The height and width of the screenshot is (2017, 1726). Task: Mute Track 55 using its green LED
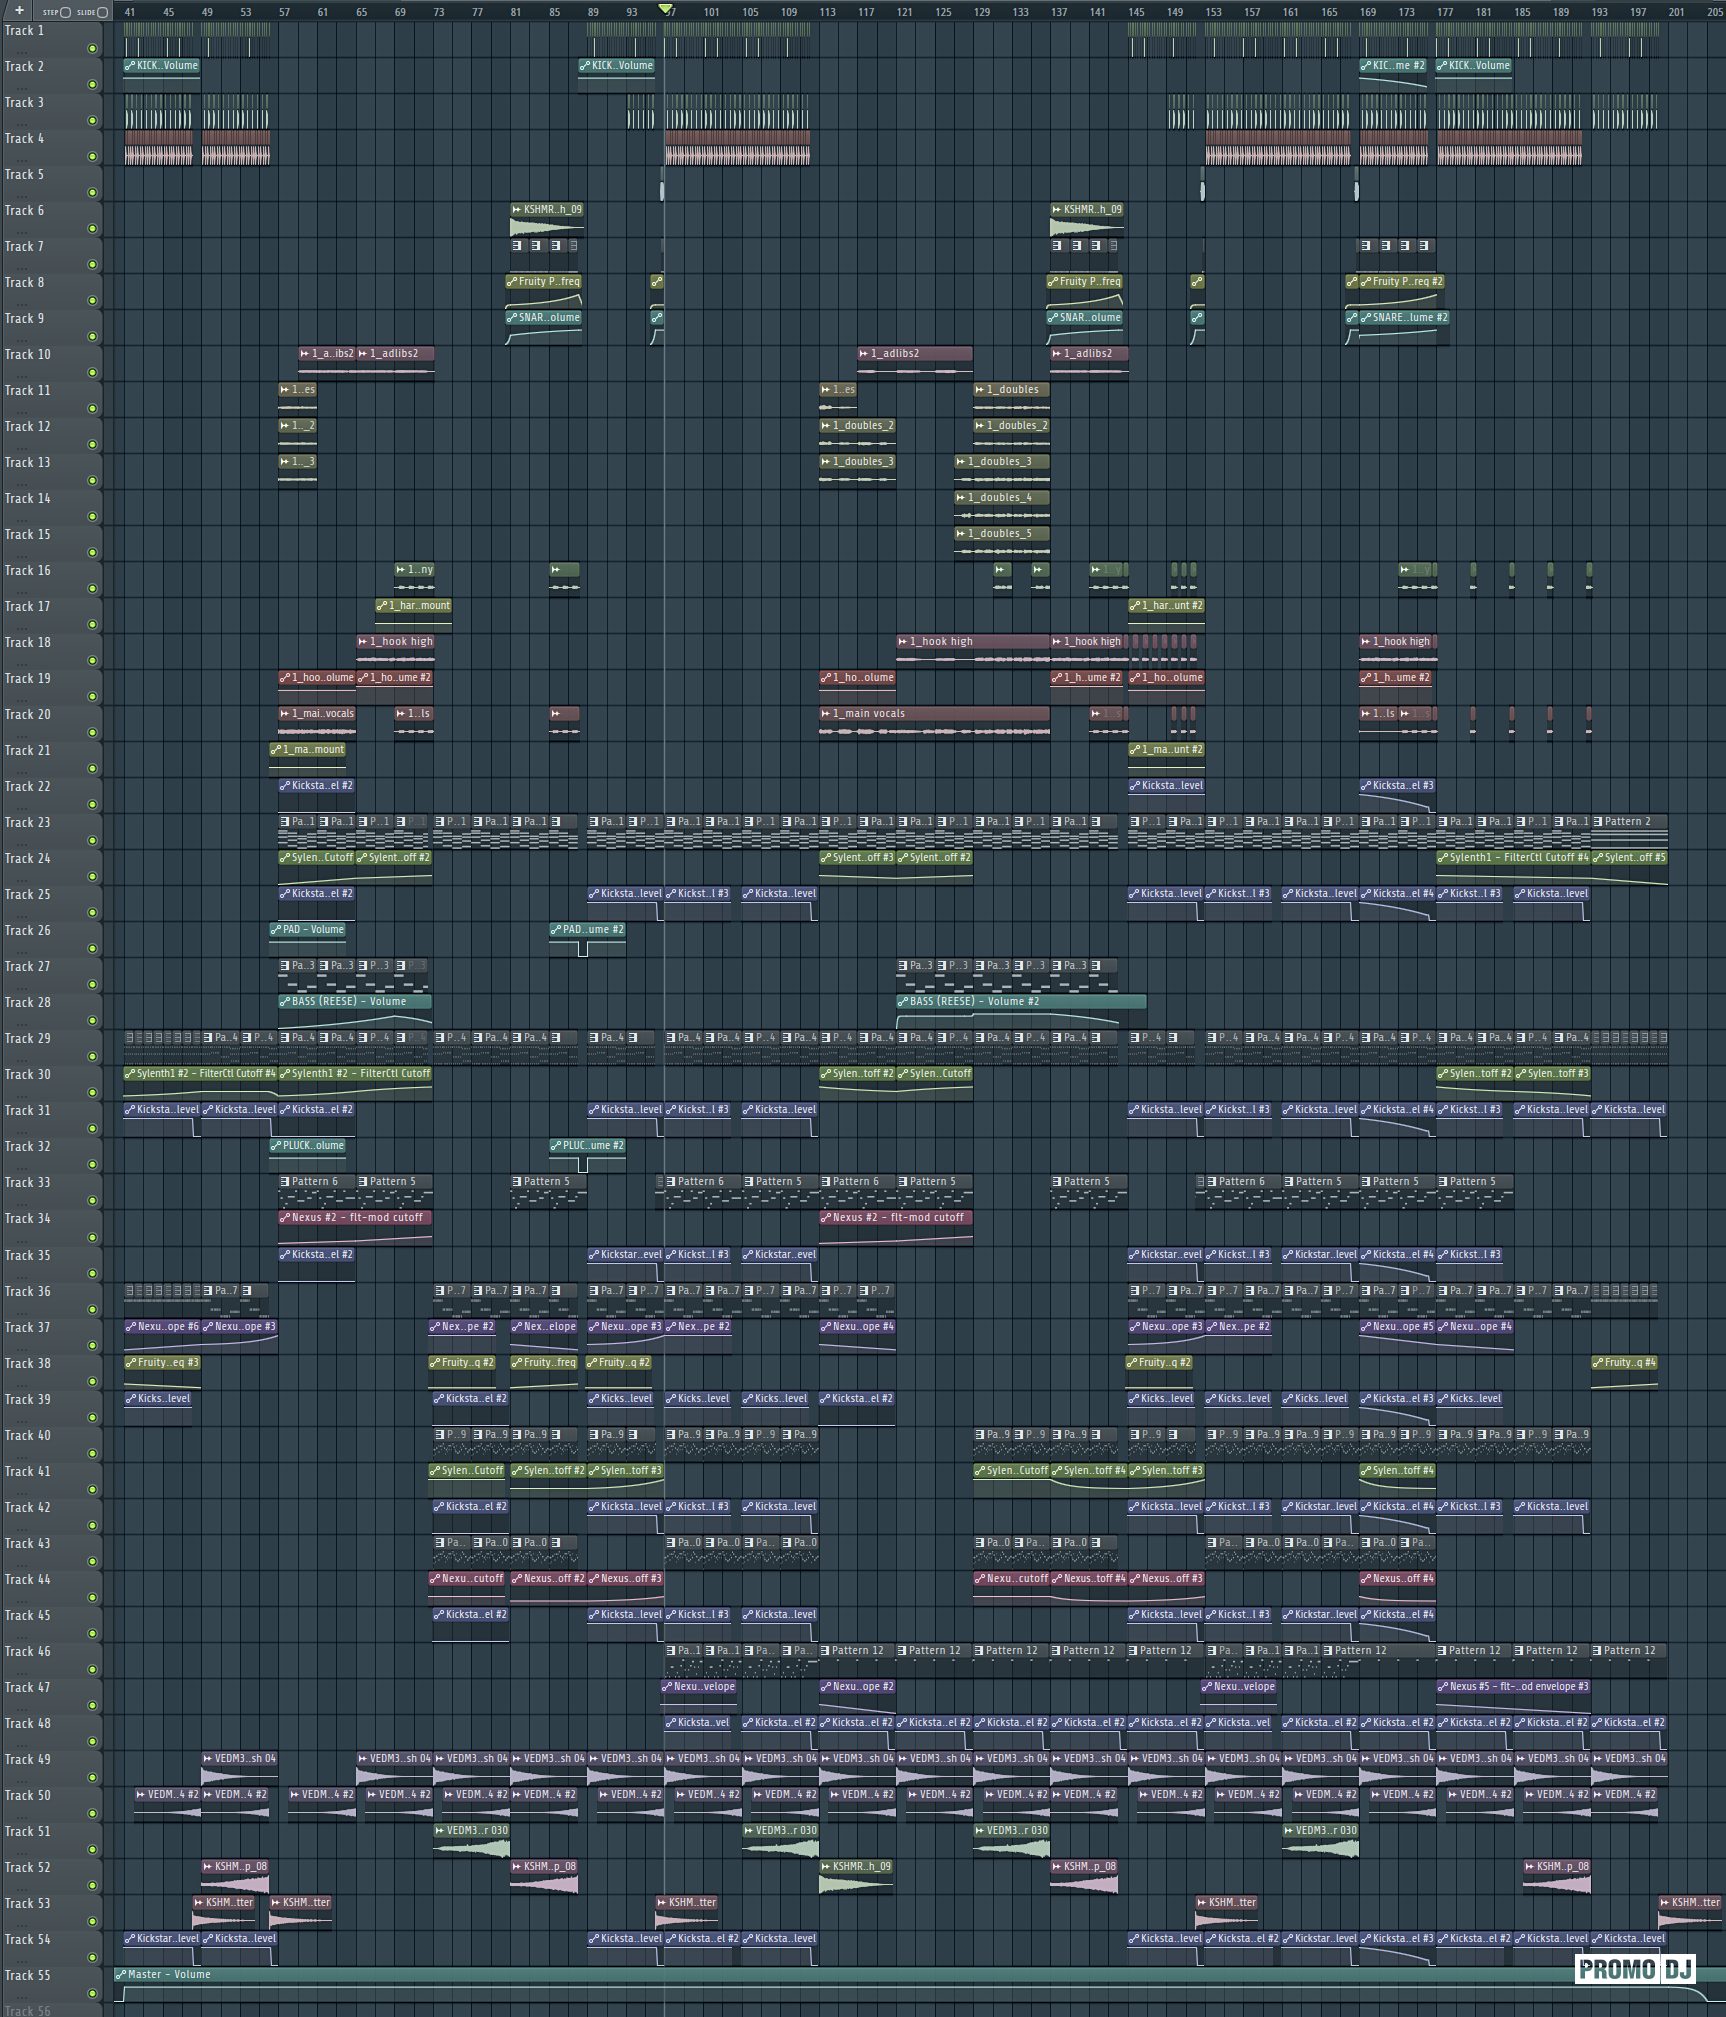[93, 1994]
